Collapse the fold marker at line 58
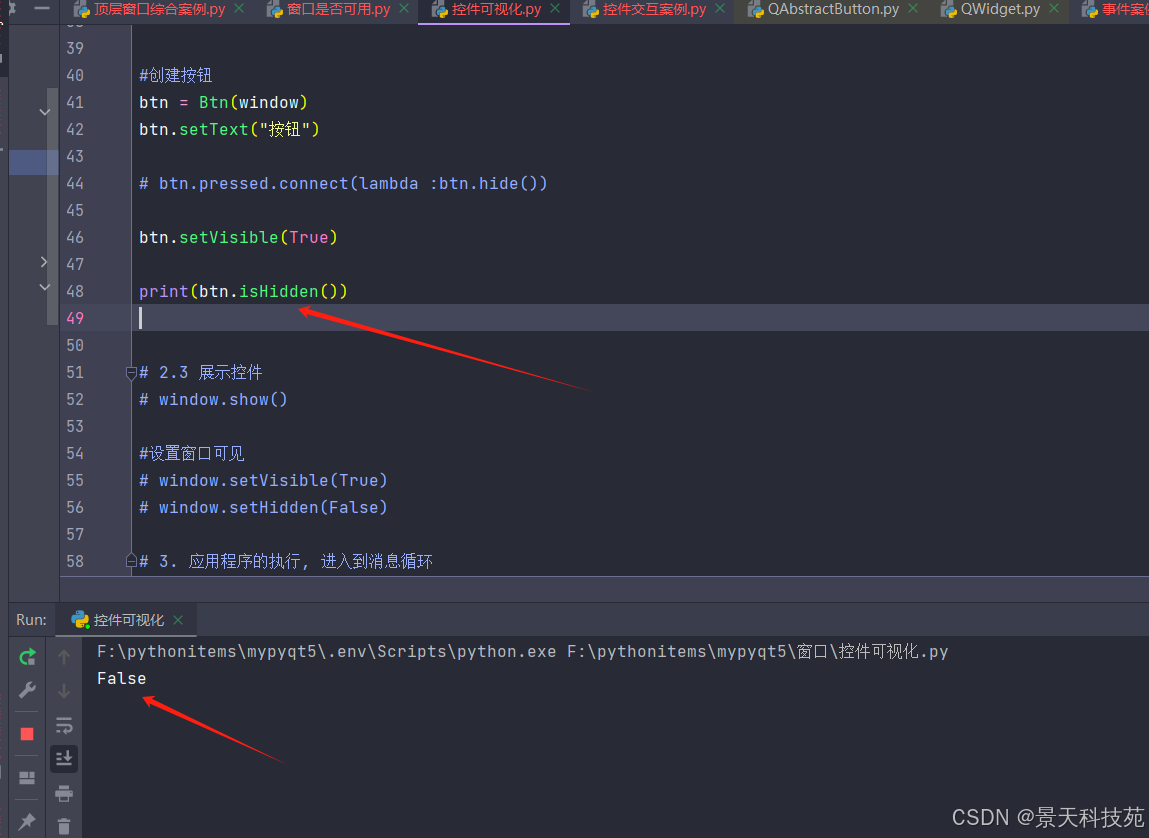 point(131,561)
